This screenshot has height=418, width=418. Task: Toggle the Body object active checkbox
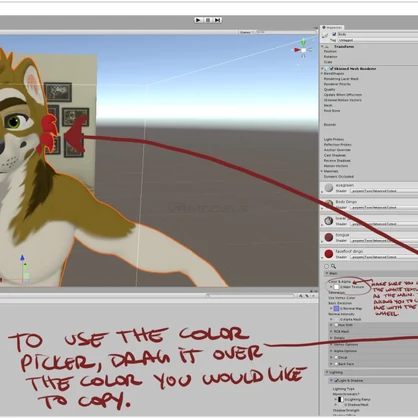[334, 34]
